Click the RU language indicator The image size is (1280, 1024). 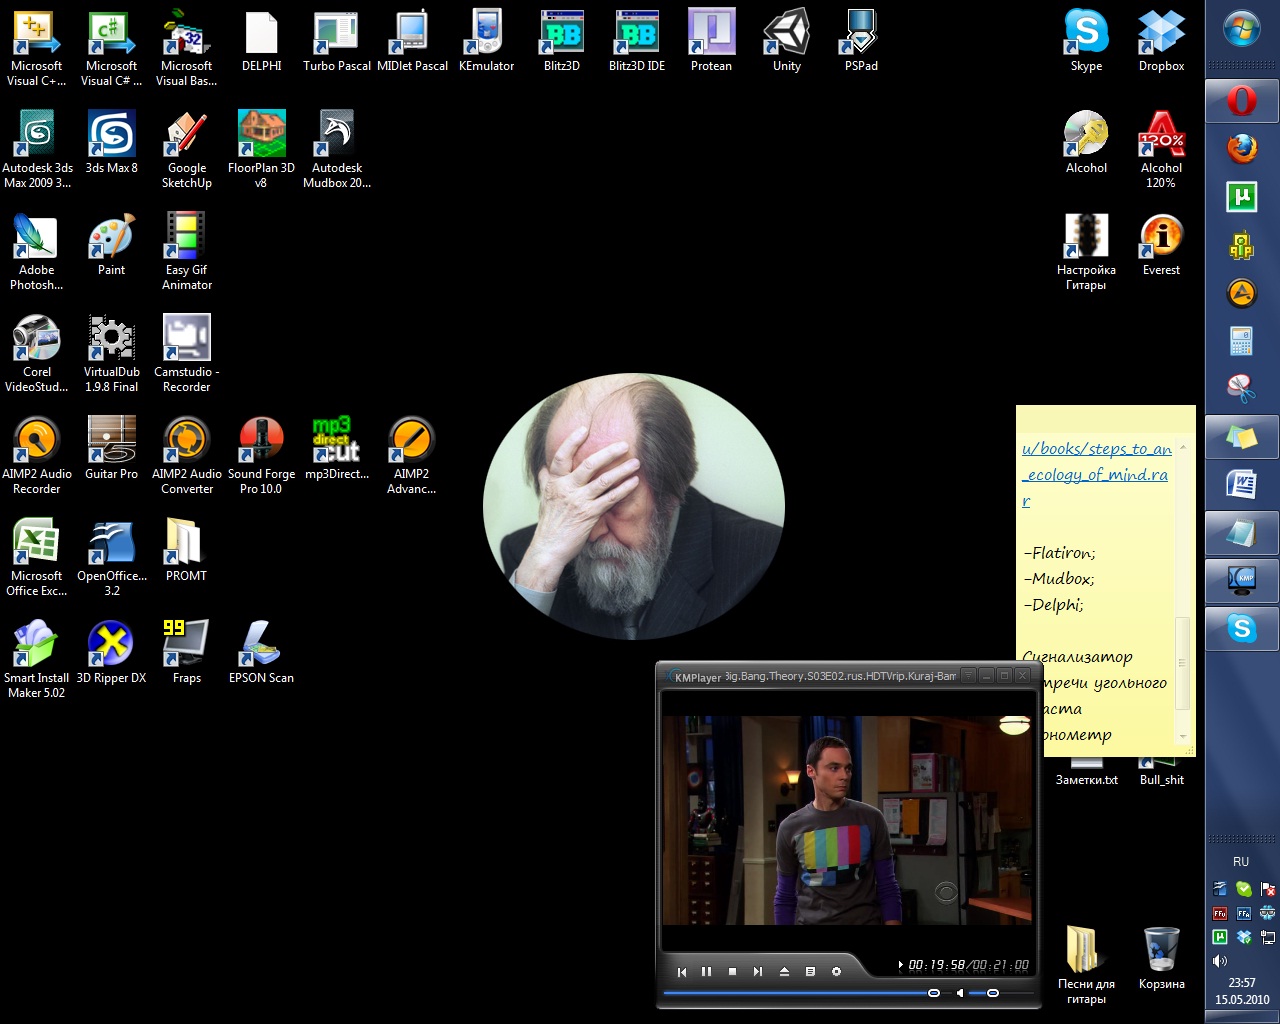coord(1241,862)
